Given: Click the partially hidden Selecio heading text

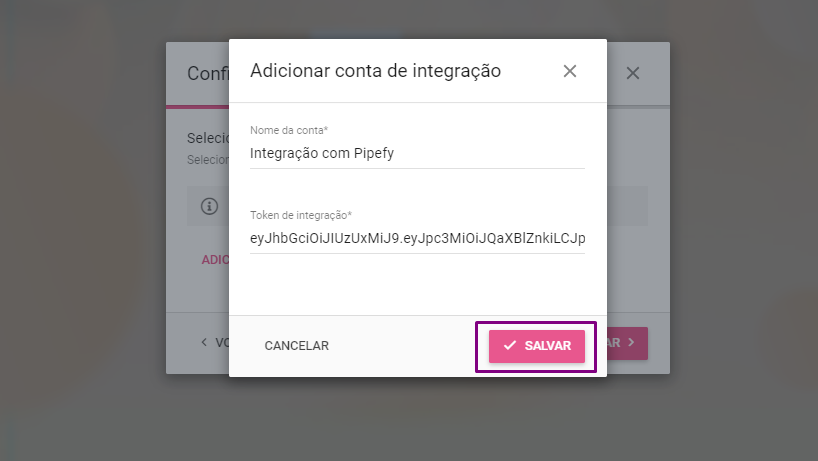Looking at the screenshot, I should (208, 138).
